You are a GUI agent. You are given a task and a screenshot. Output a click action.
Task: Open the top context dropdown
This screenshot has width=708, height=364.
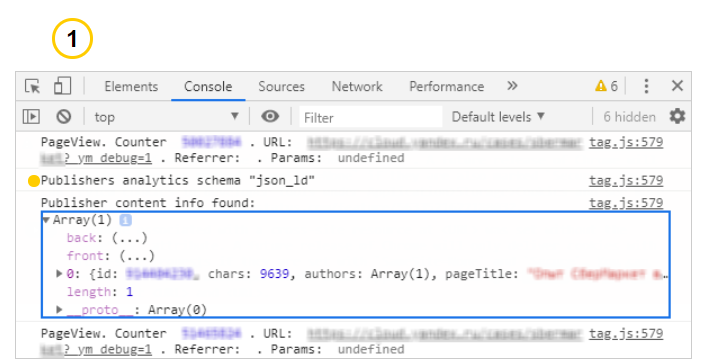pos(166,117)
